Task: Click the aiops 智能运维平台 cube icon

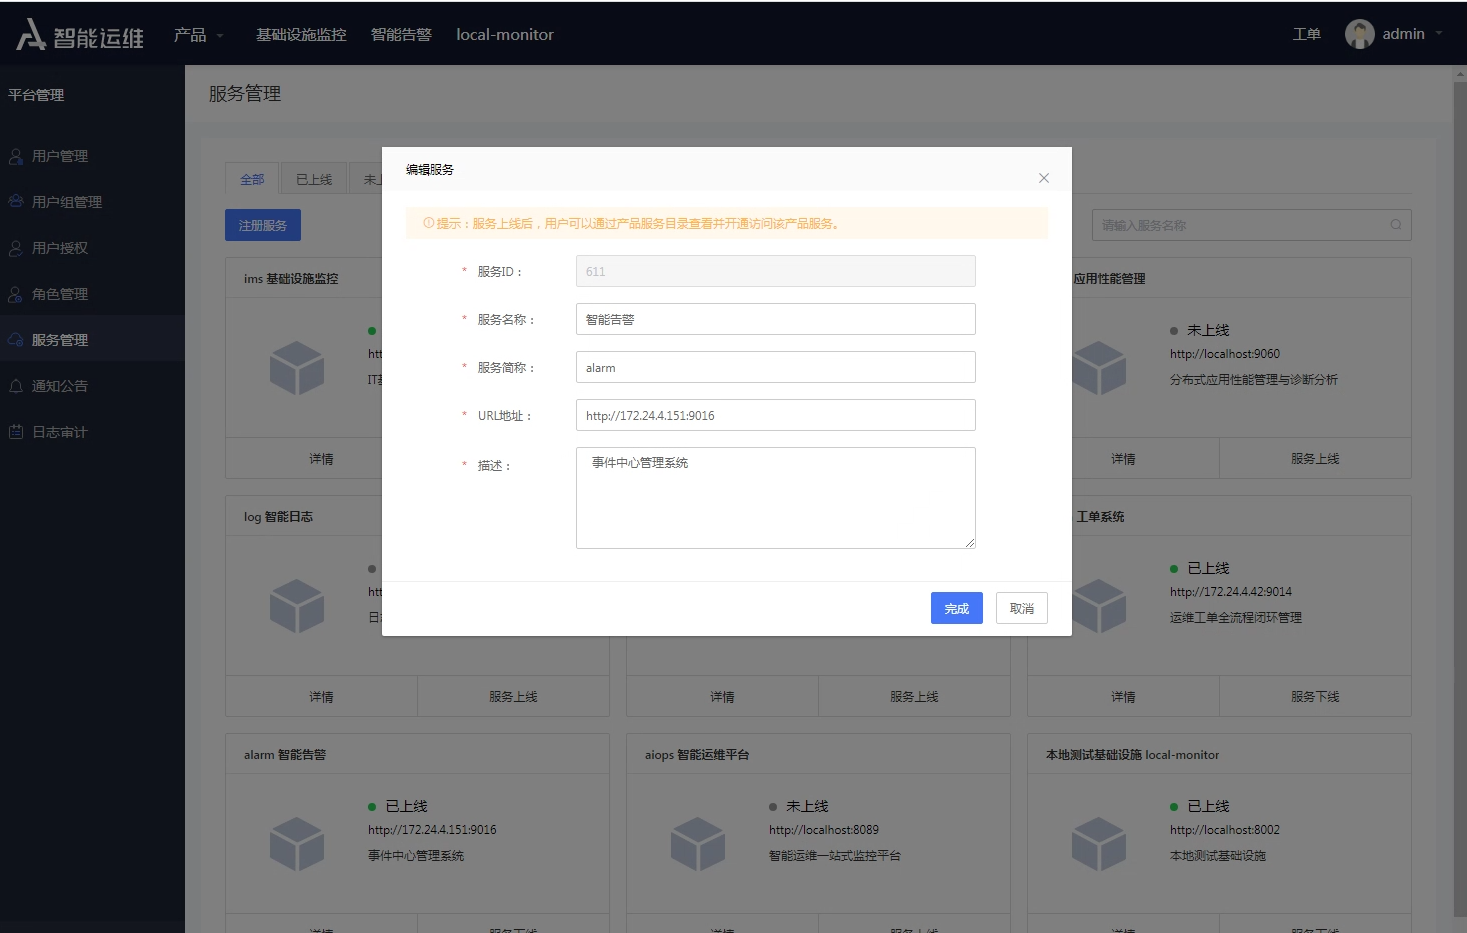Action: coord(698,844)
